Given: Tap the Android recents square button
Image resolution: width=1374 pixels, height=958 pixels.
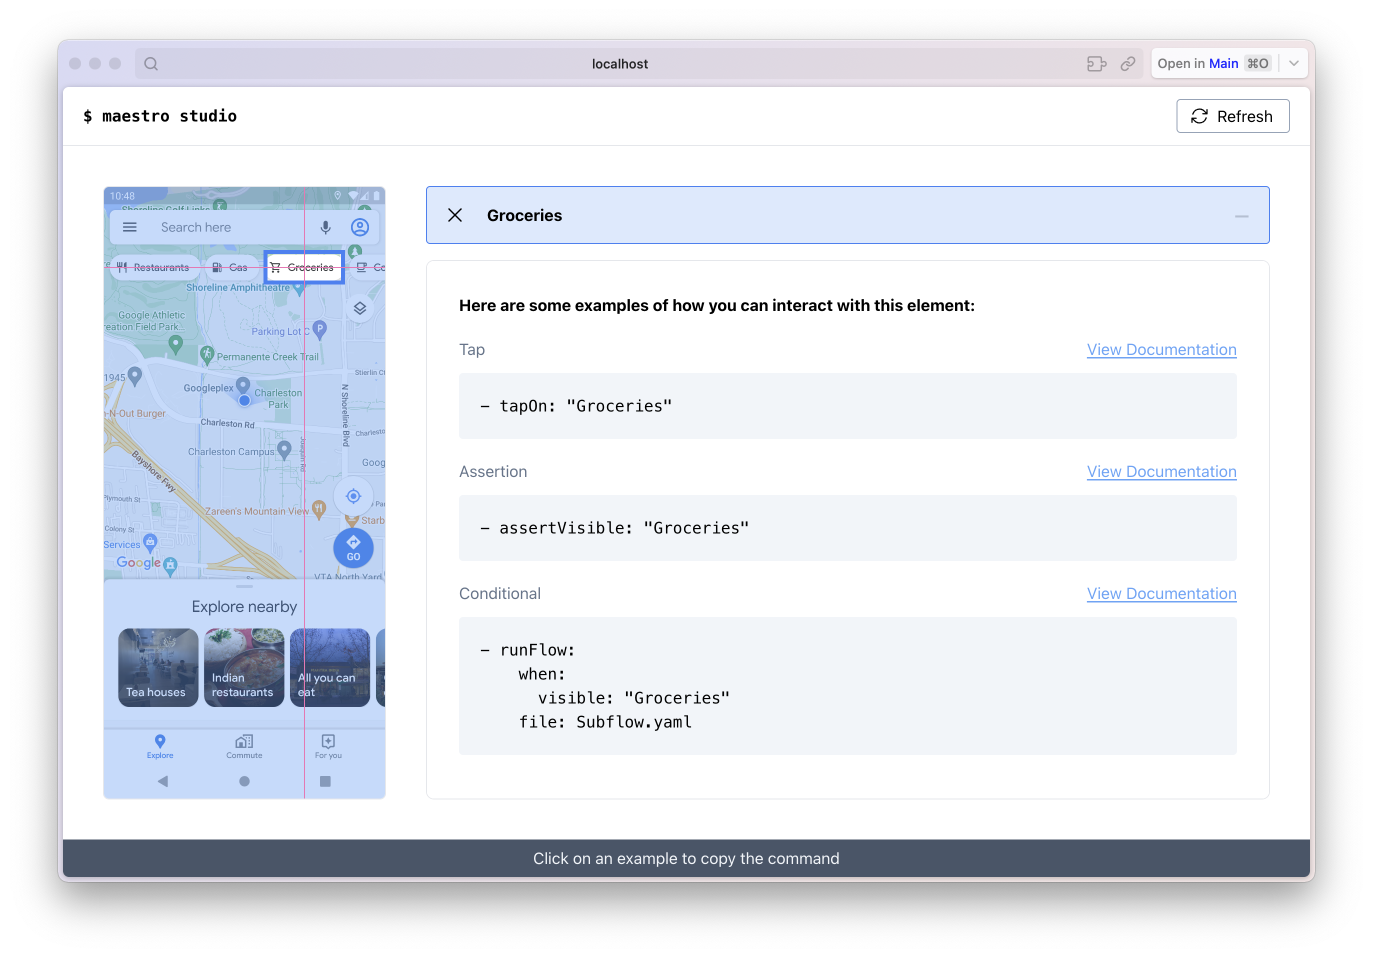Looking at the screenshot, I should pos(325,781).
